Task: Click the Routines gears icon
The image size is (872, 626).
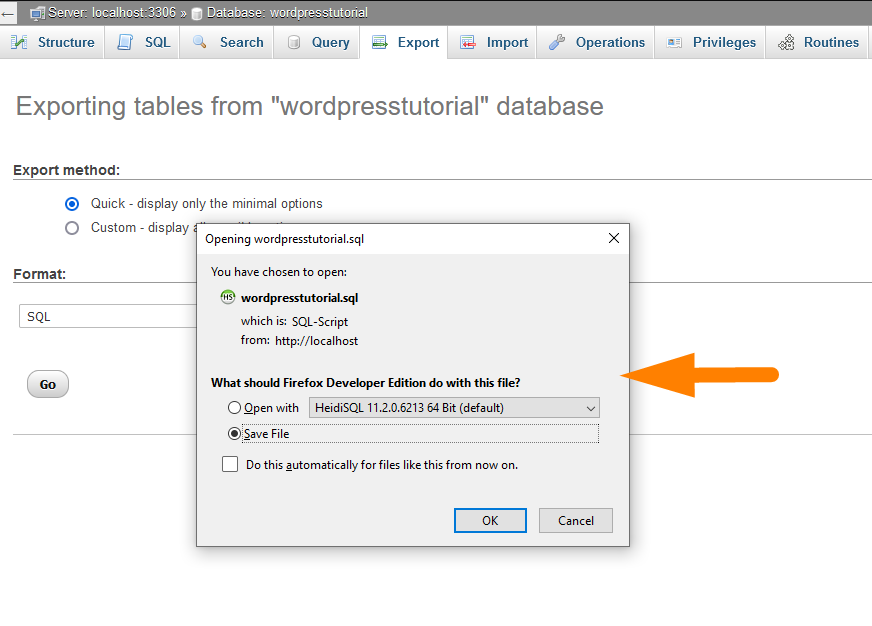Action: click(x=786, y=42)
